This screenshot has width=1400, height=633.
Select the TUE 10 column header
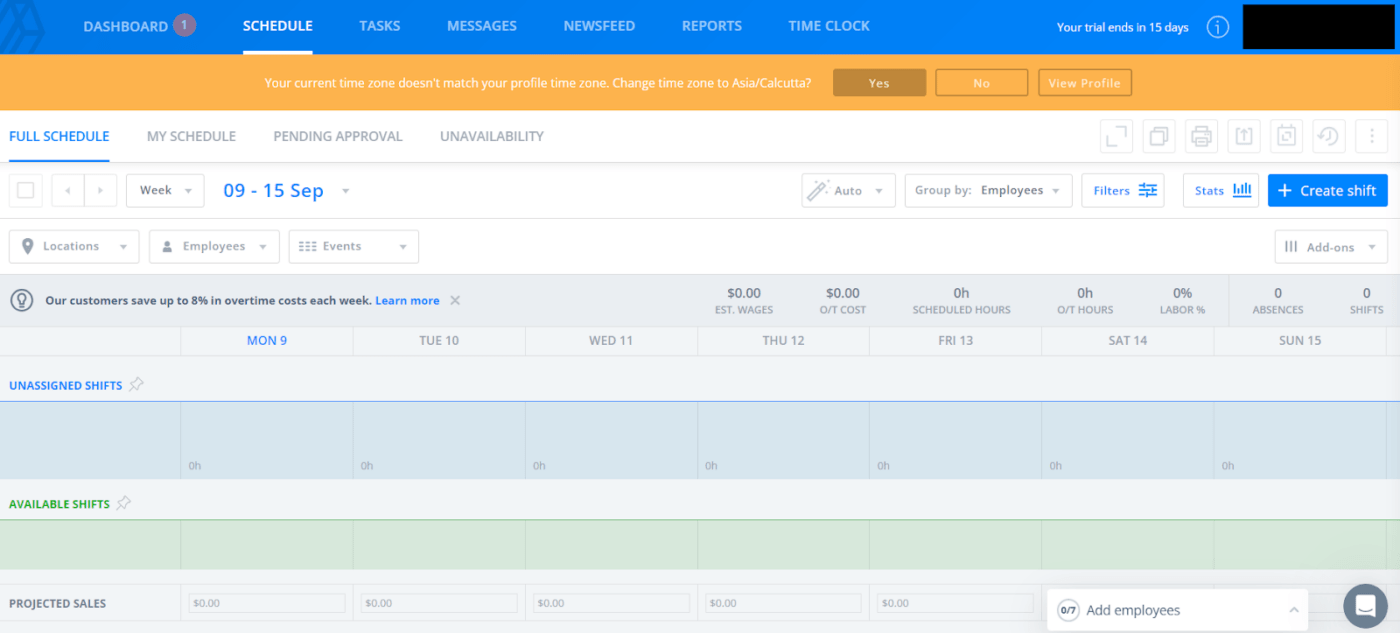click(439, 340)
